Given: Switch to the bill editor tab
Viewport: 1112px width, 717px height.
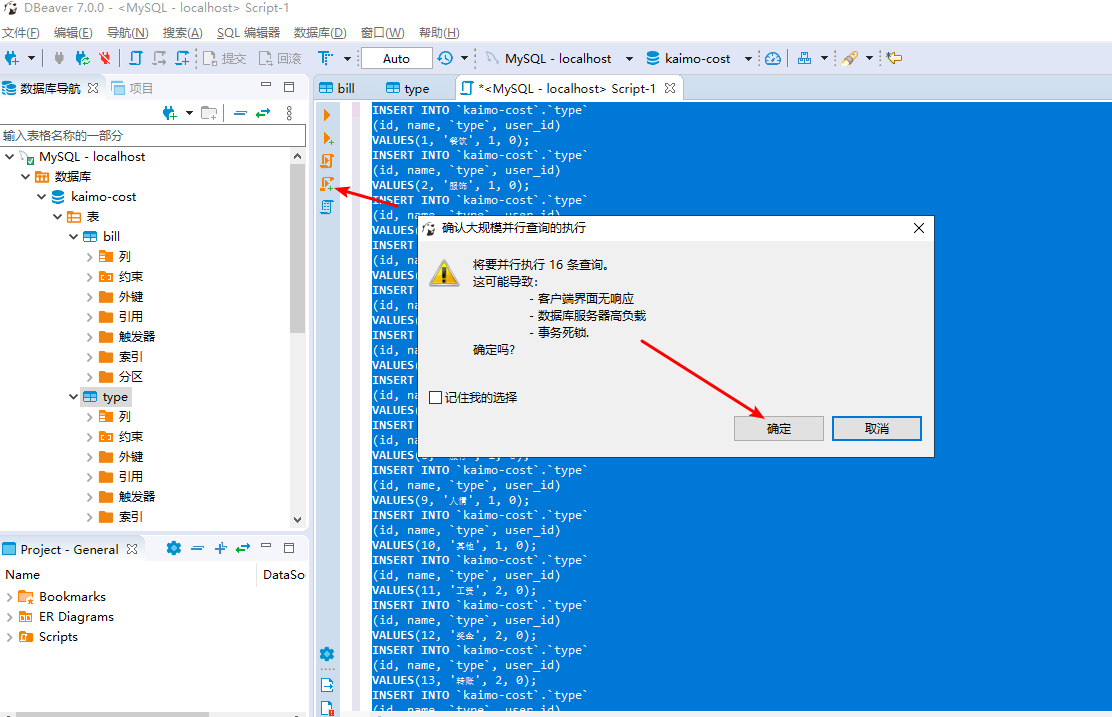Looking at the screenshot, I should click(338, 88).
